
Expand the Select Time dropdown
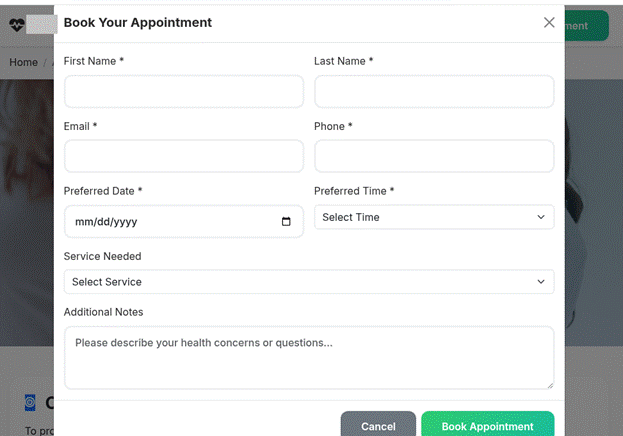(434, 217)
